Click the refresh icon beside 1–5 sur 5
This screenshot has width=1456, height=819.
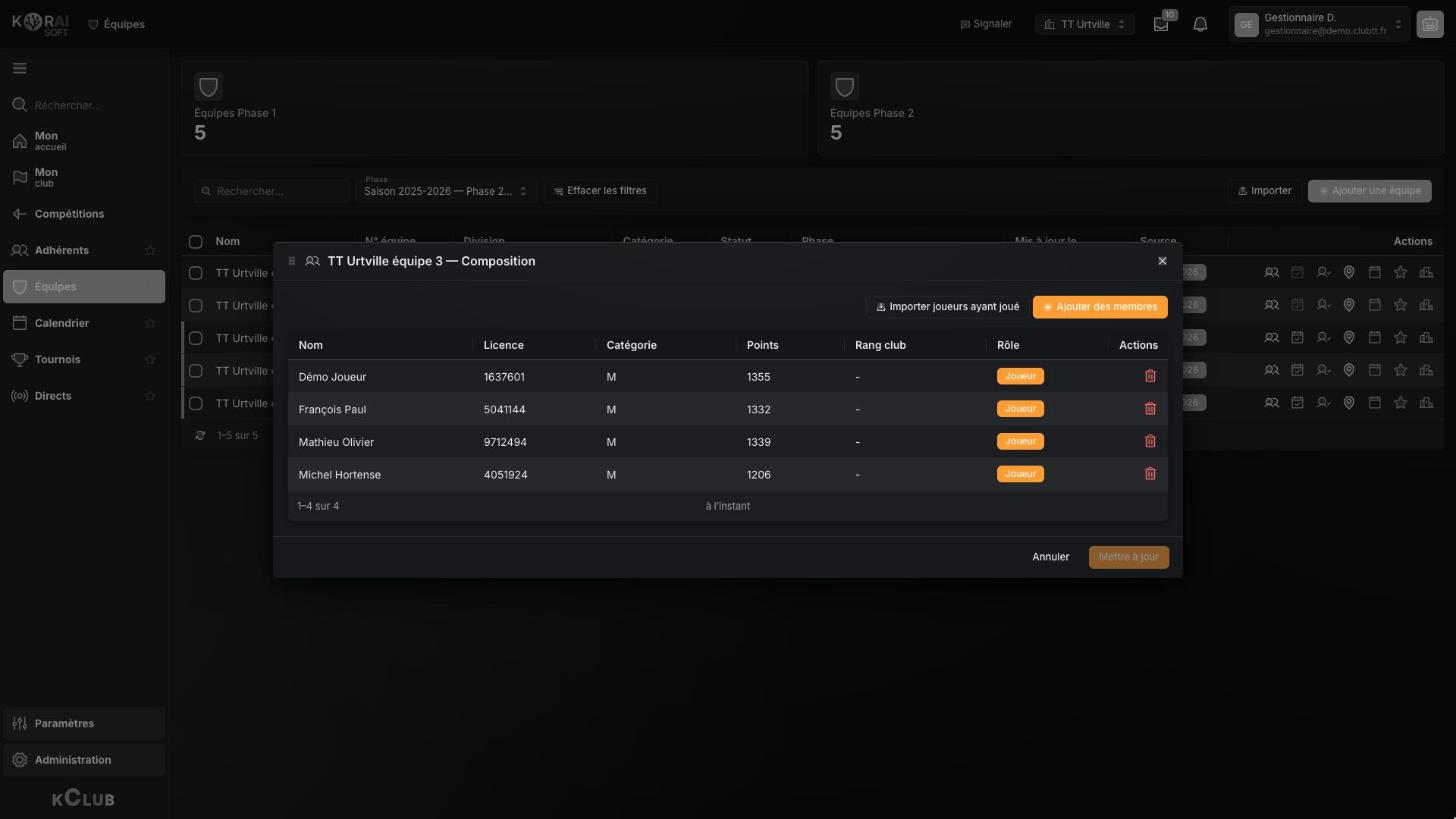pyautogui.click(x=200, y=436)
